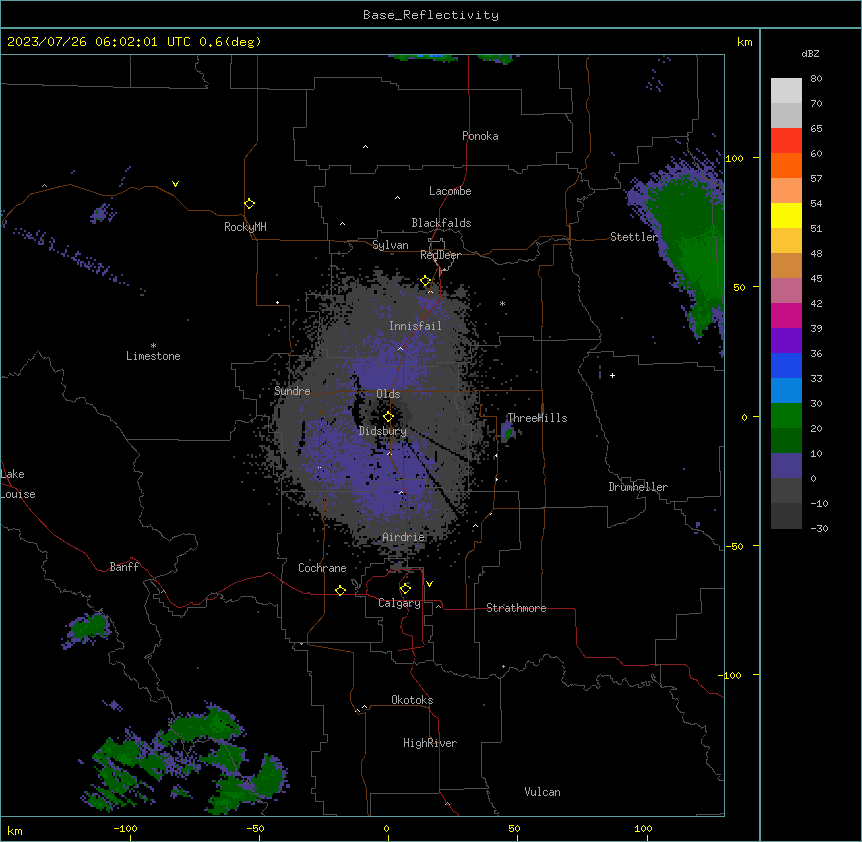The width and height of the screenshot is (862, 842).
Task: Click the yellow v marker northwest of RockyMH
Action: tap(175, 184)
